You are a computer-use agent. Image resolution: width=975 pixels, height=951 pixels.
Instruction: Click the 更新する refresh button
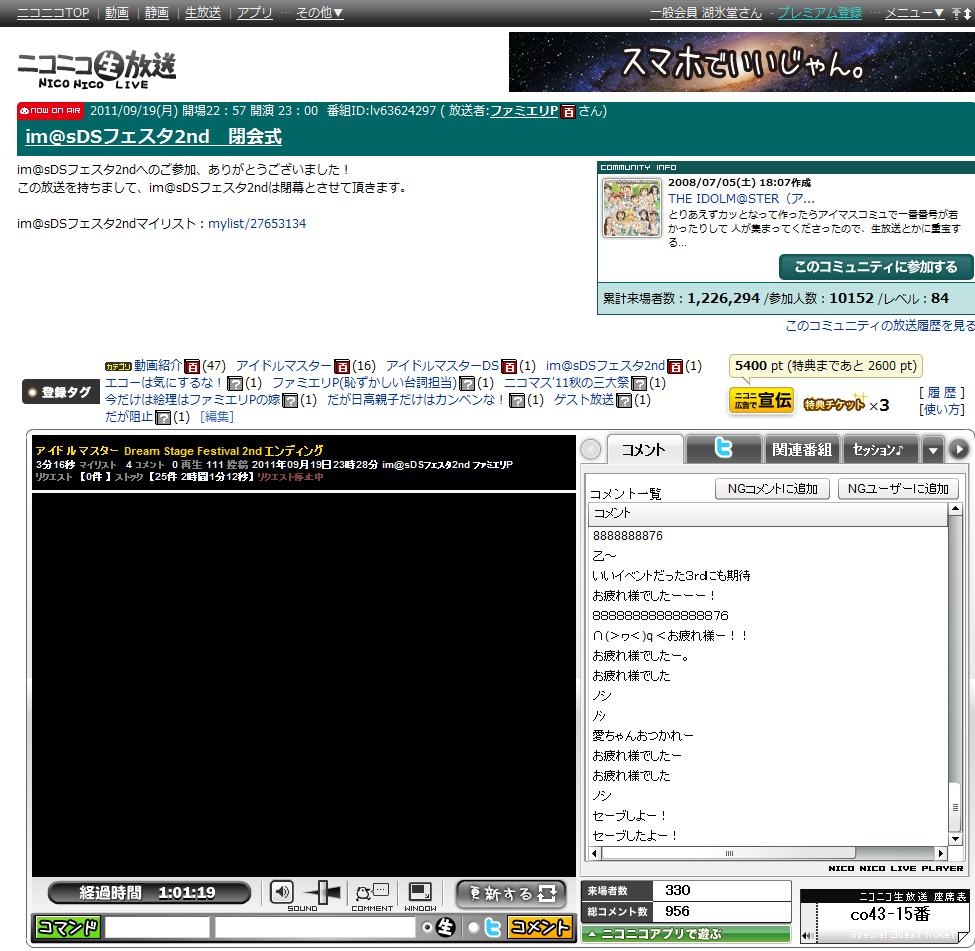pos(511,894)
